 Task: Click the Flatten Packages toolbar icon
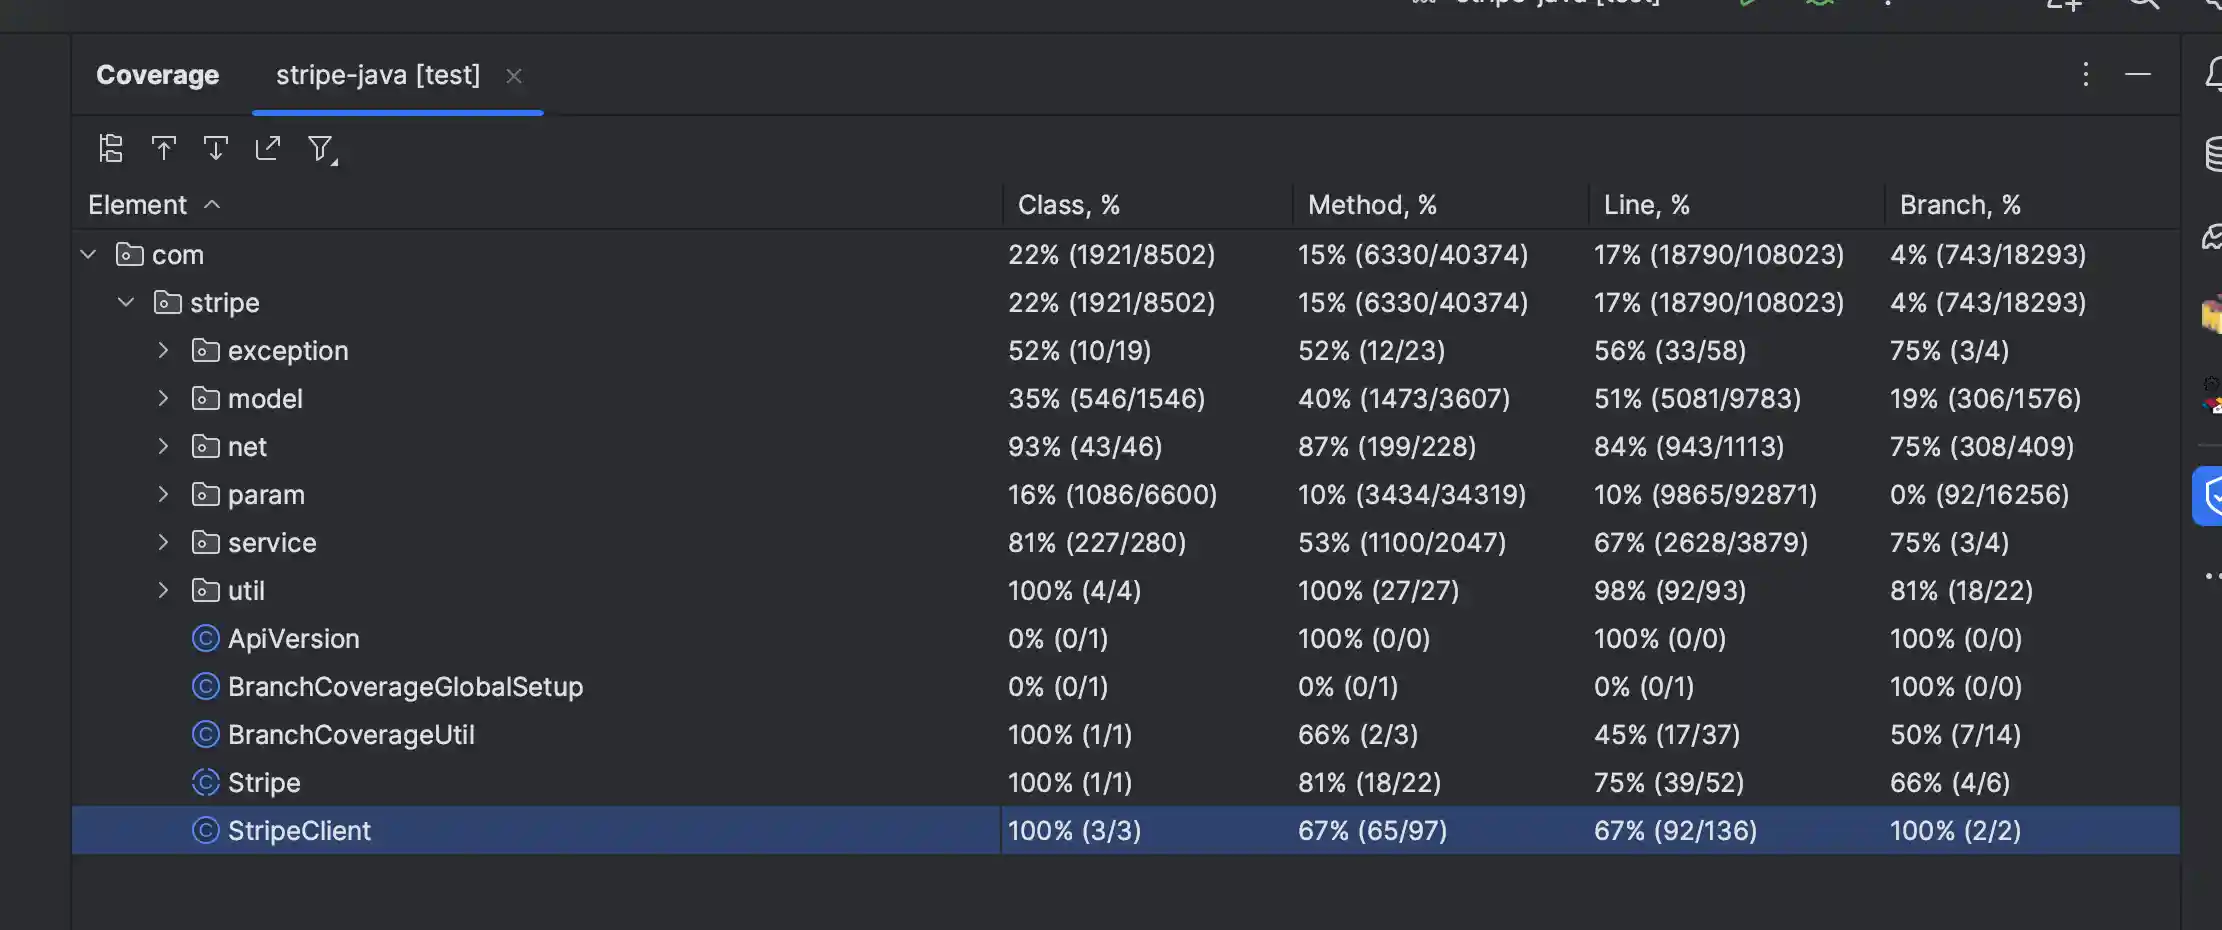111,149
